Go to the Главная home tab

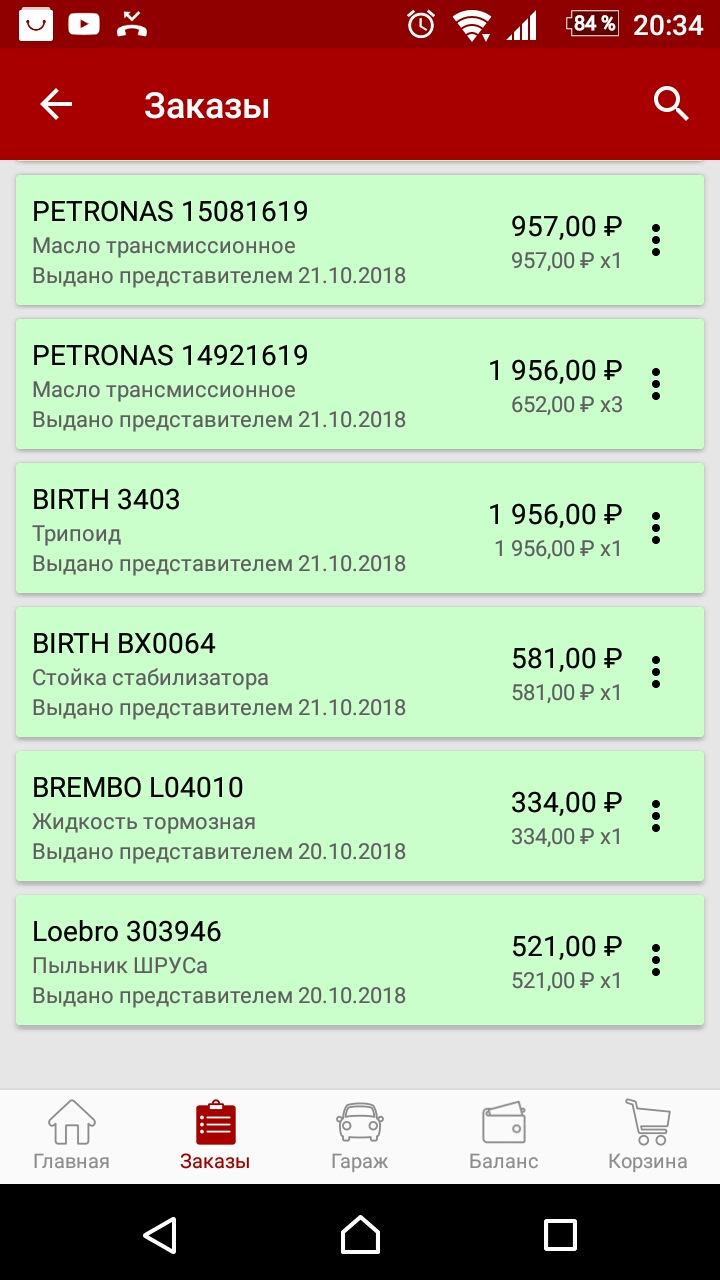click(71, 1136)
